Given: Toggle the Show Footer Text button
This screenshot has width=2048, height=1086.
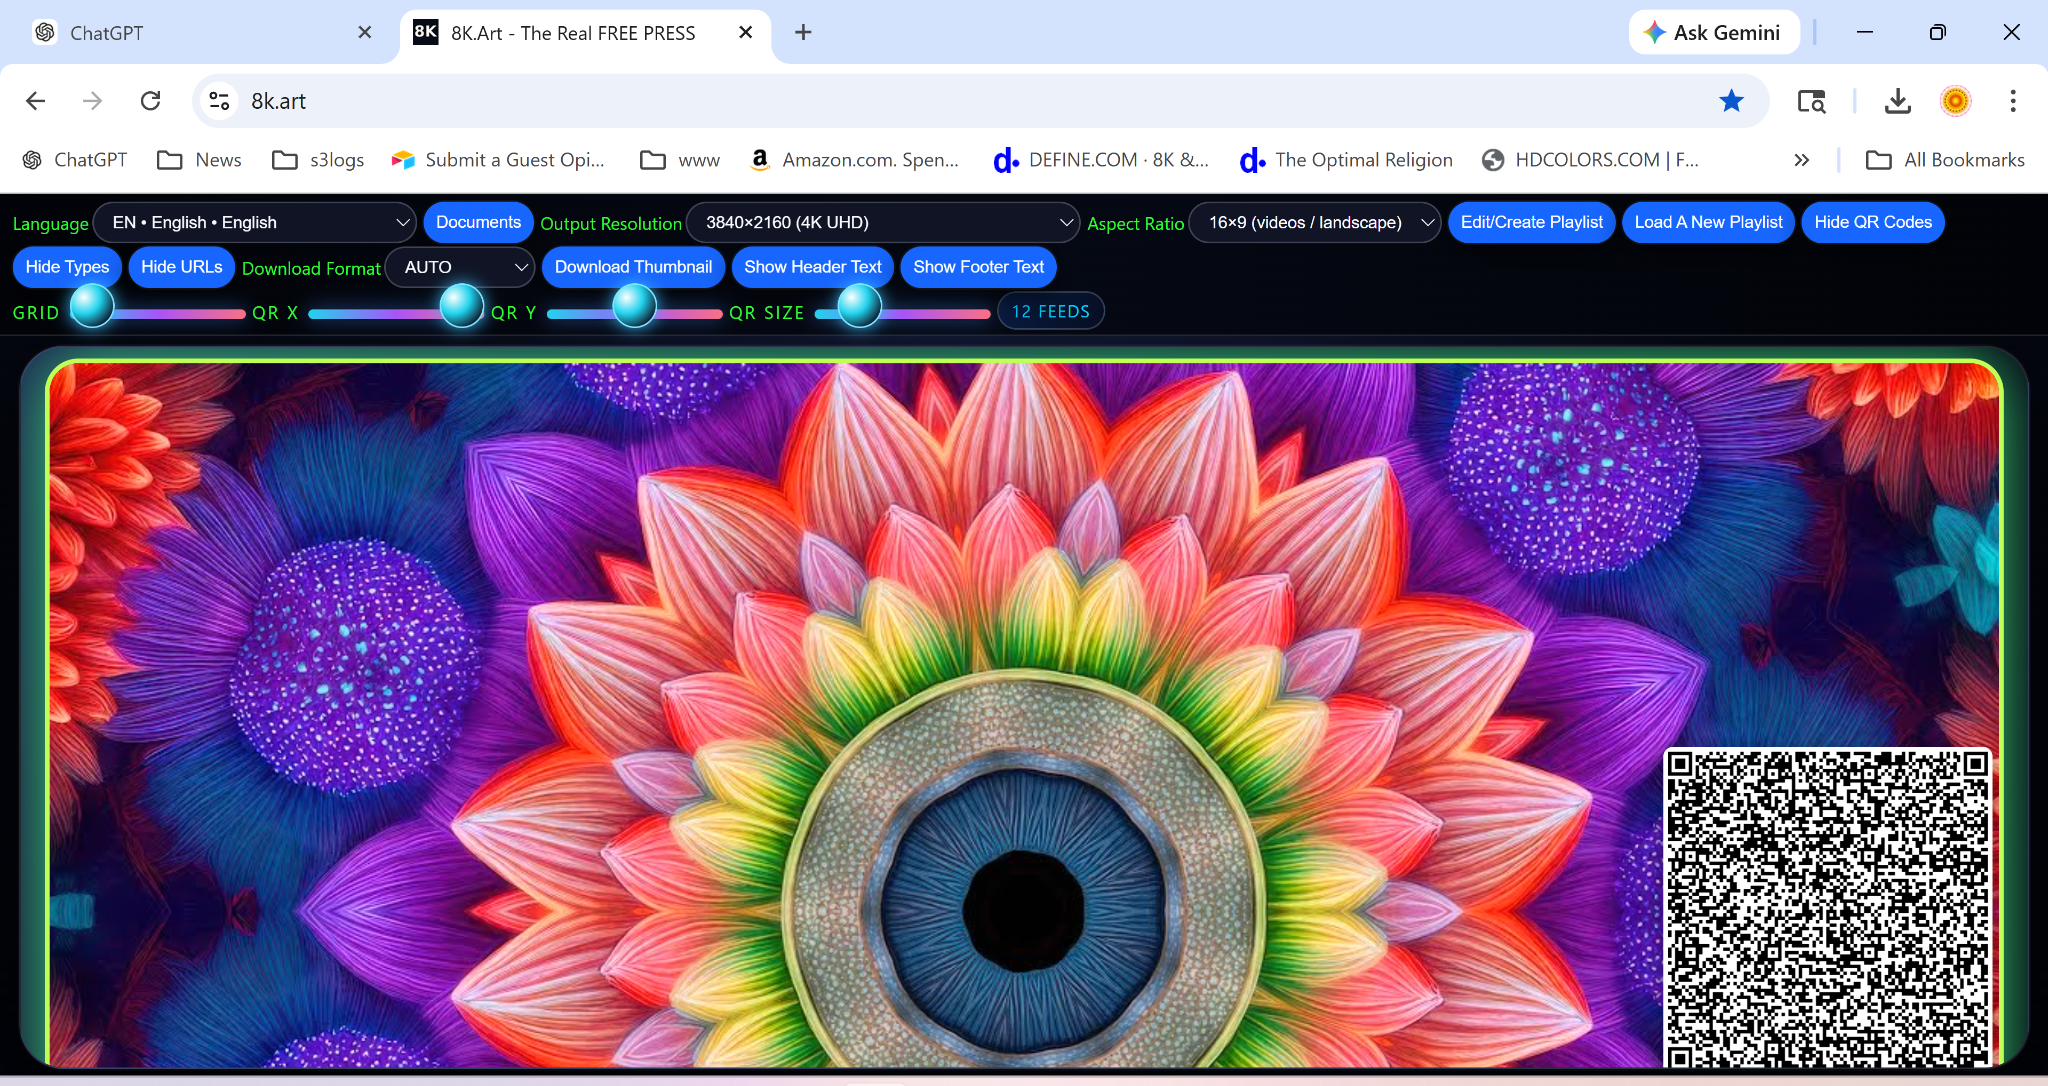Looking at the screenshot, I should (978, 267).
